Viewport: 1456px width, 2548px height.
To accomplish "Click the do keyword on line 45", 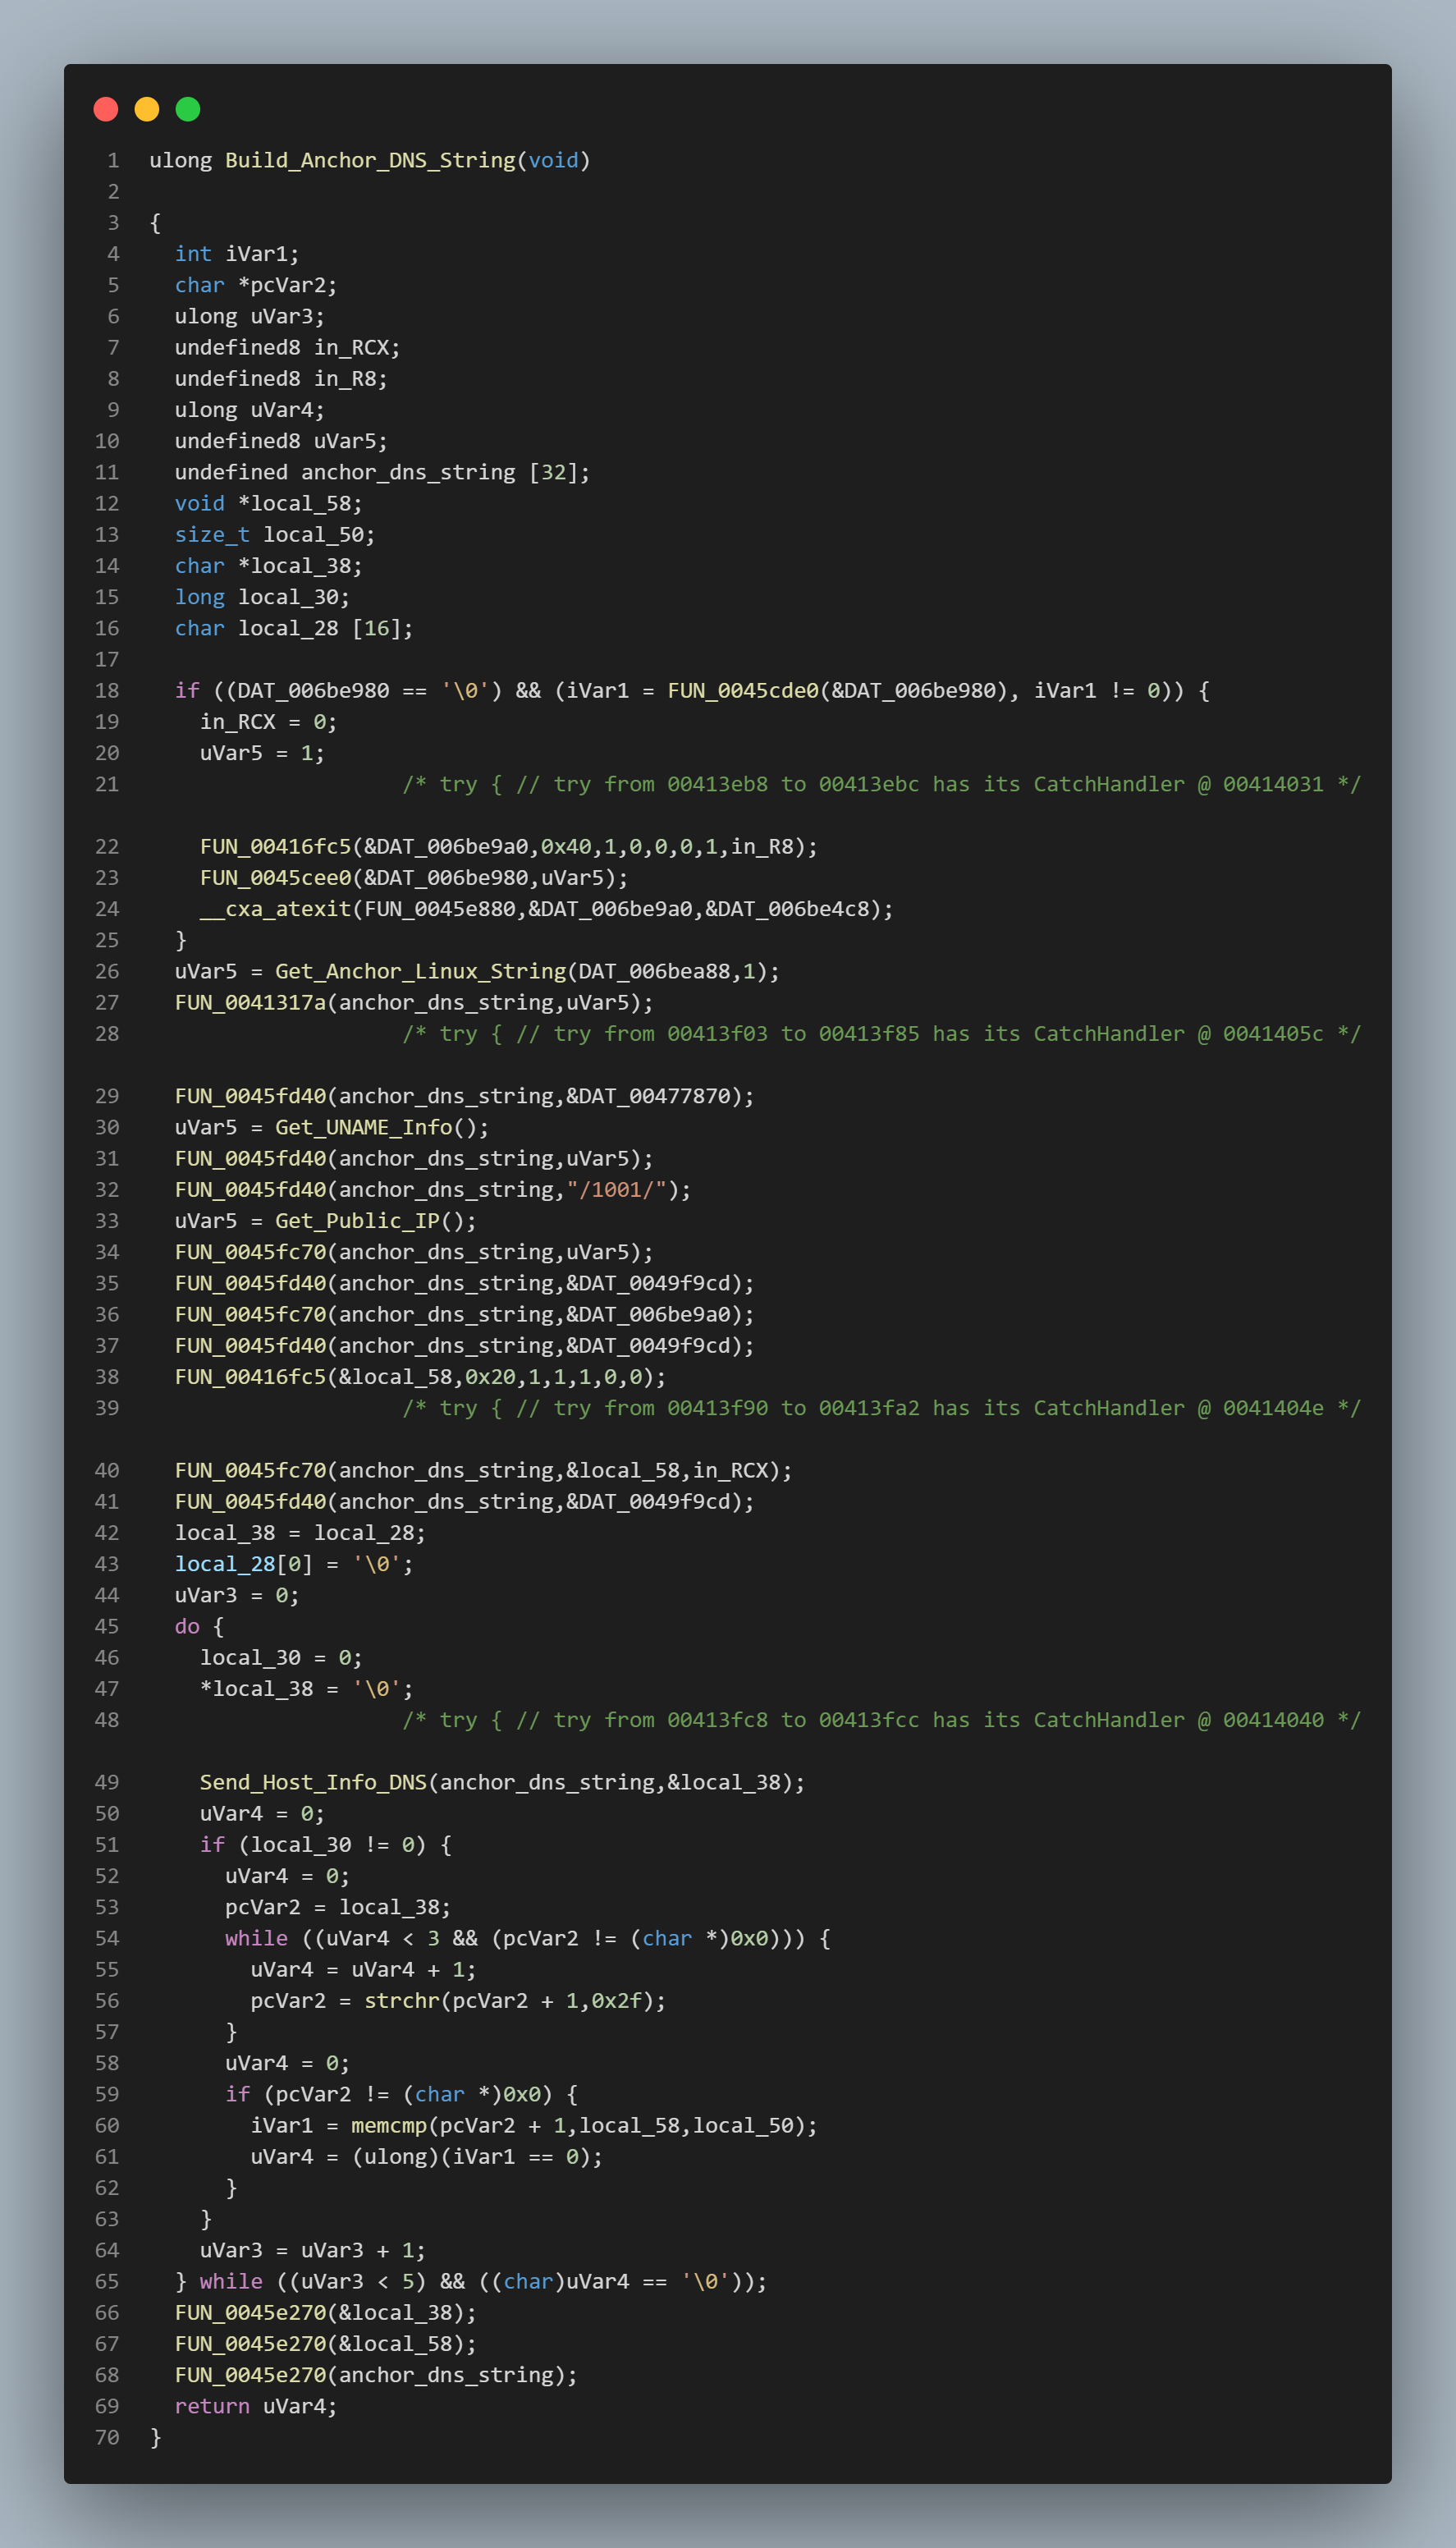I will (x=187, y=1626).
